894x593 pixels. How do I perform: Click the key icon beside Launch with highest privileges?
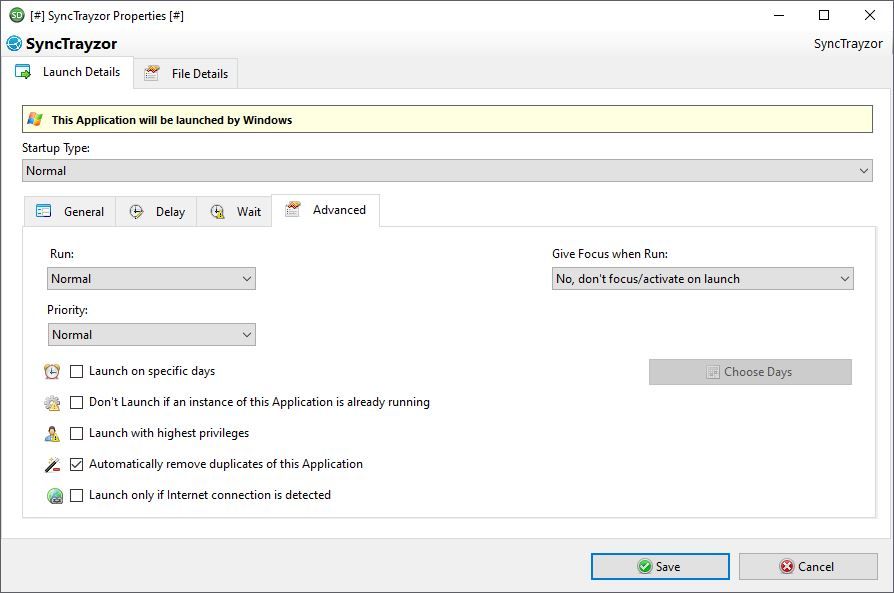coord(54,433)
